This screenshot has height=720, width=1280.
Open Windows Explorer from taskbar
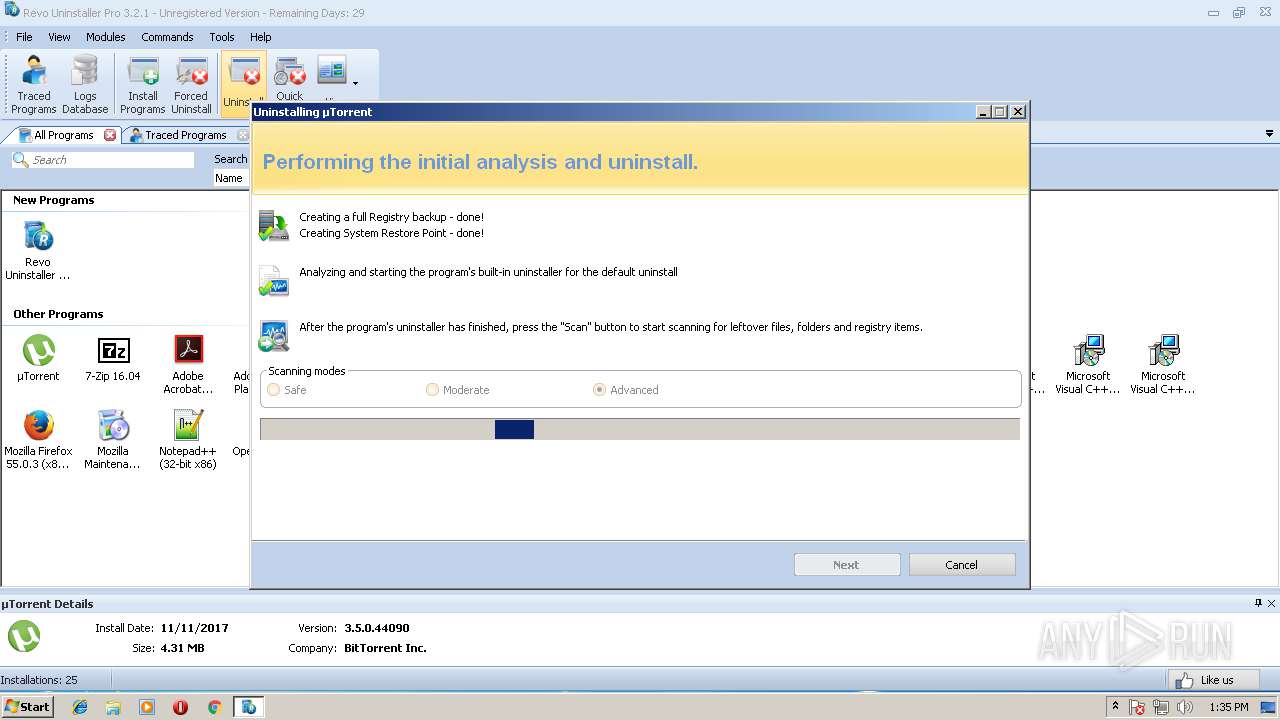113,707
